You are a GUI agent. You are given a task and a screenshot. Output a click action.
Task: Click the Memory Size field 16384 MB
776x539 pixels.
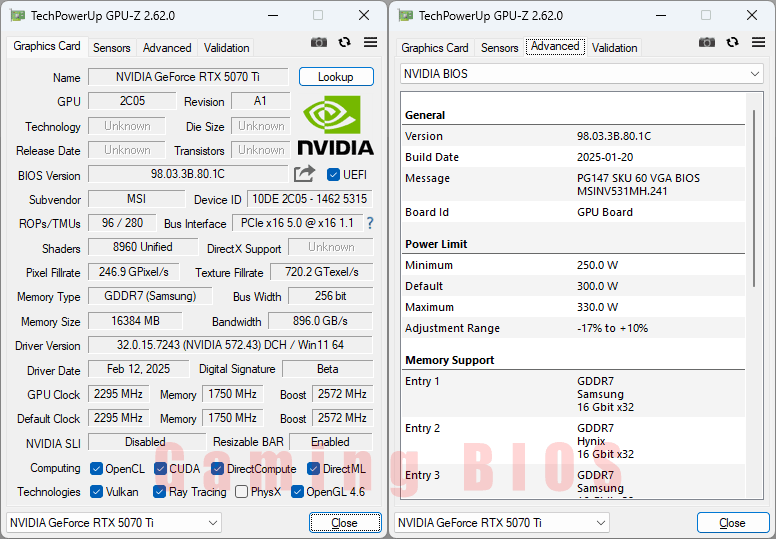pos(135,321)
